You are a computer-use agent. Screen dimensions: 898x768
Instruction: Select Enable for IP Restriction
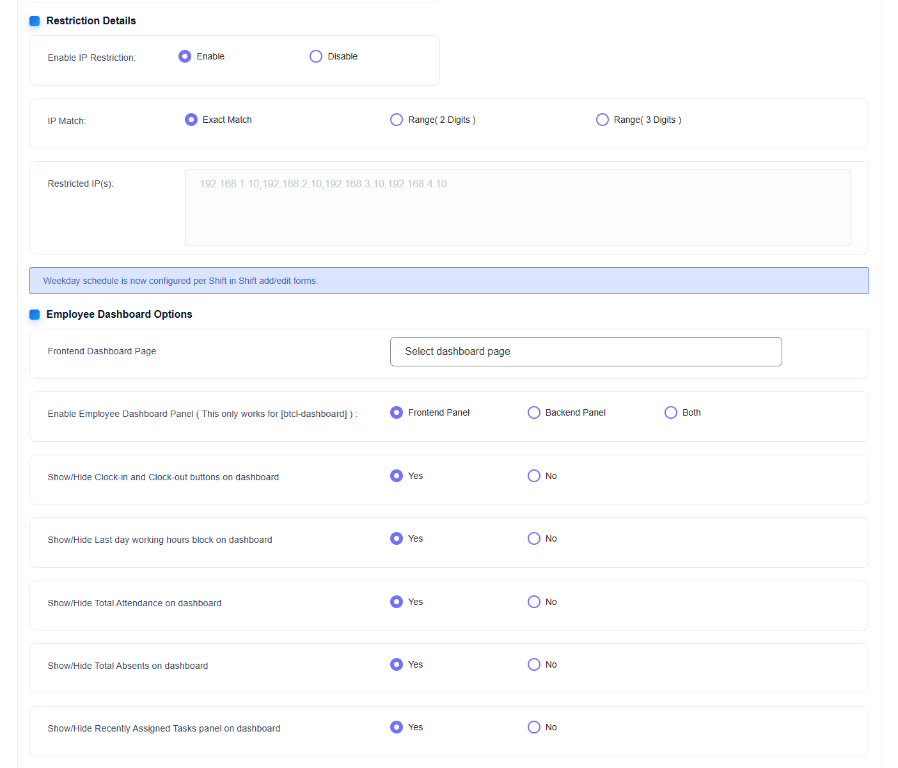(184, 56)
